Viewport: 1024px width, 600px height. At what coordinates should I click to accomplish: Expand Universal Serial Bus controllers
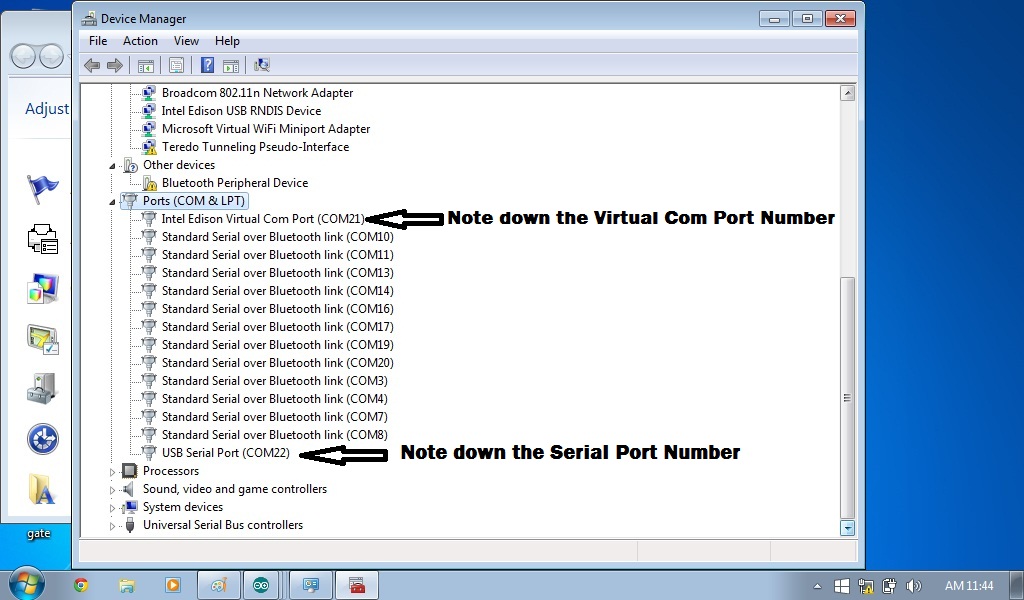pos(112,526)
